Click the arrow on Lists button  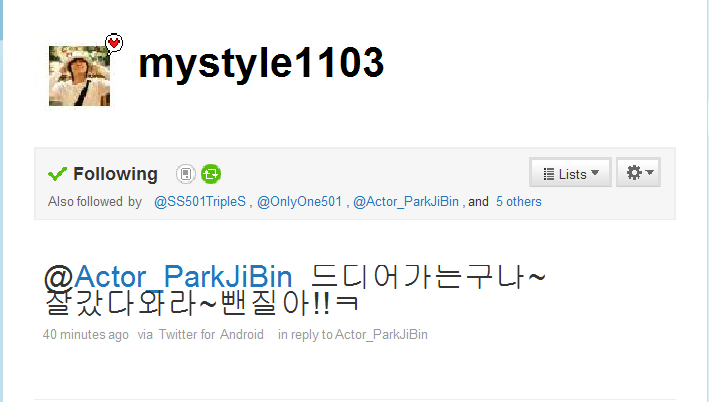pyautogui.click(x=595, y=173)
